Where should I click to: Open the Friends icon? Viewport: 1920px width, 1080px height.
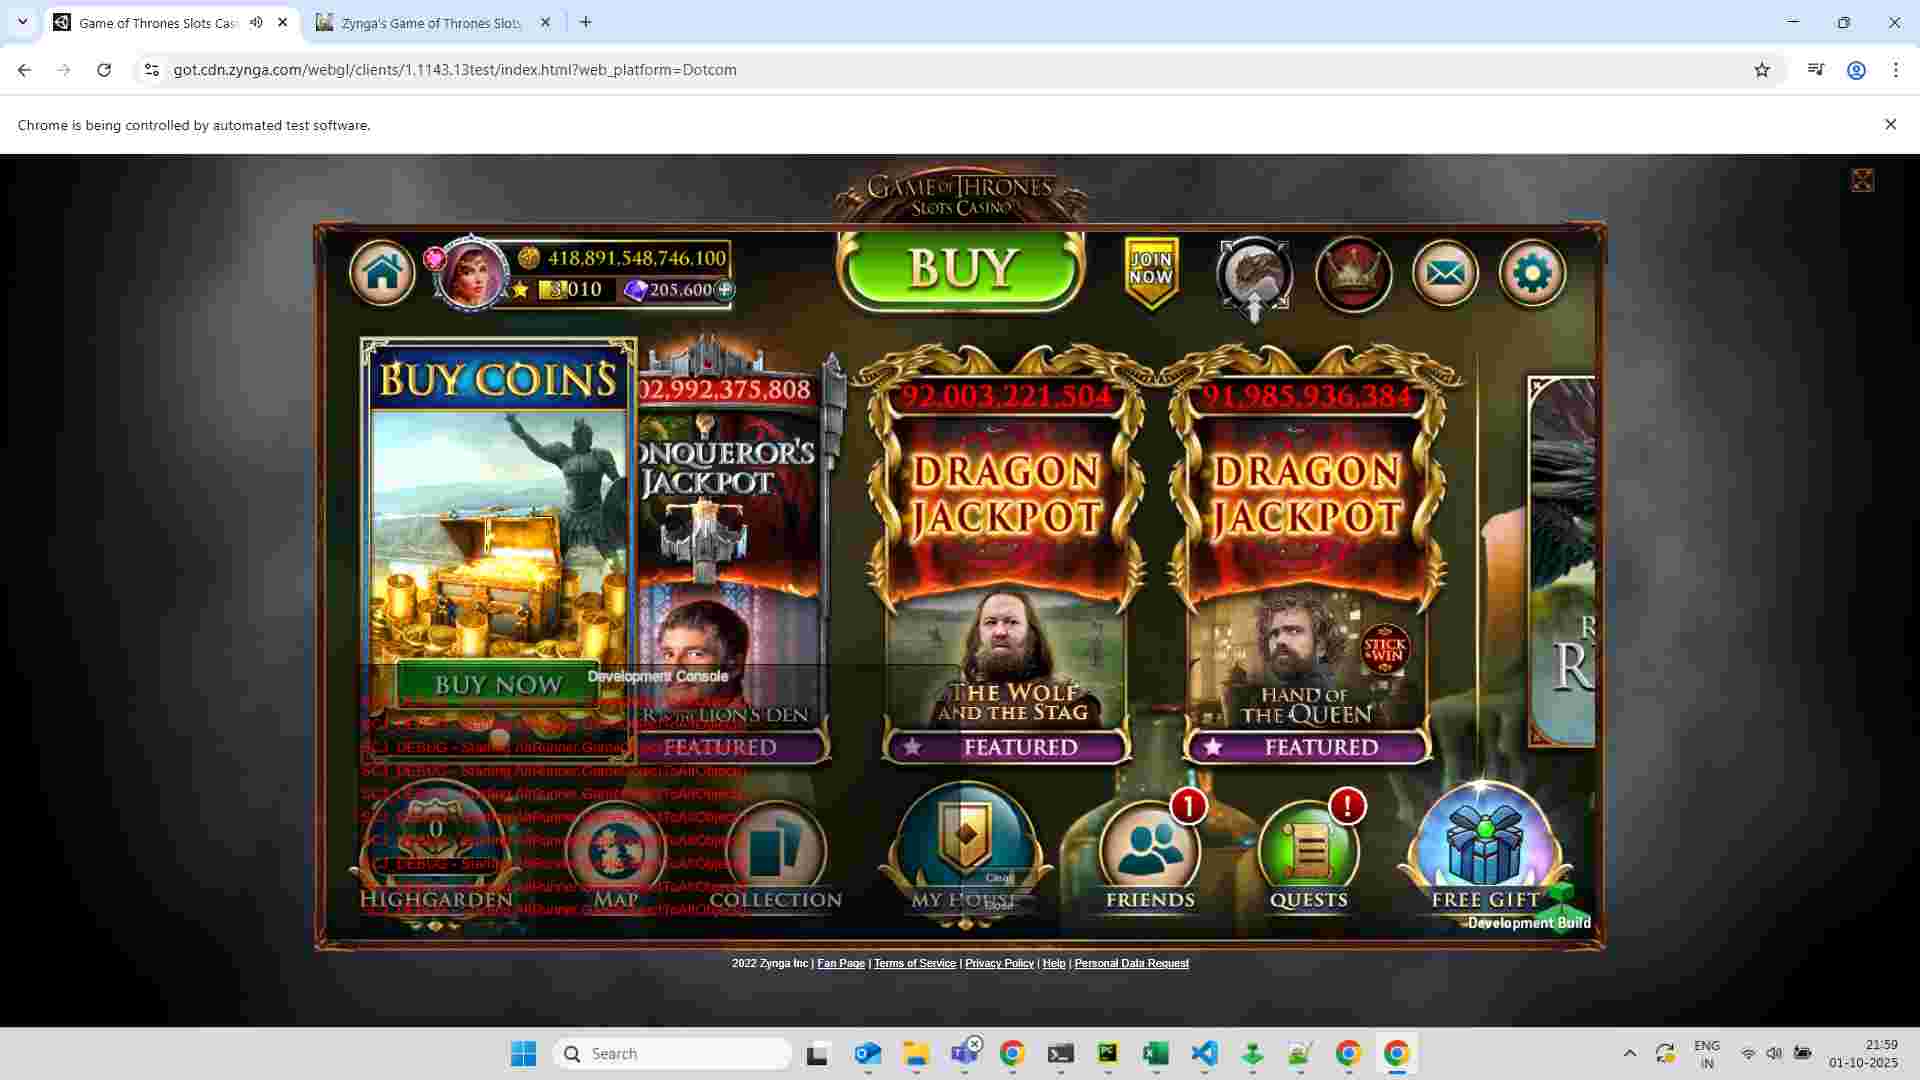pyautogui.click(x=1150, y=850)
